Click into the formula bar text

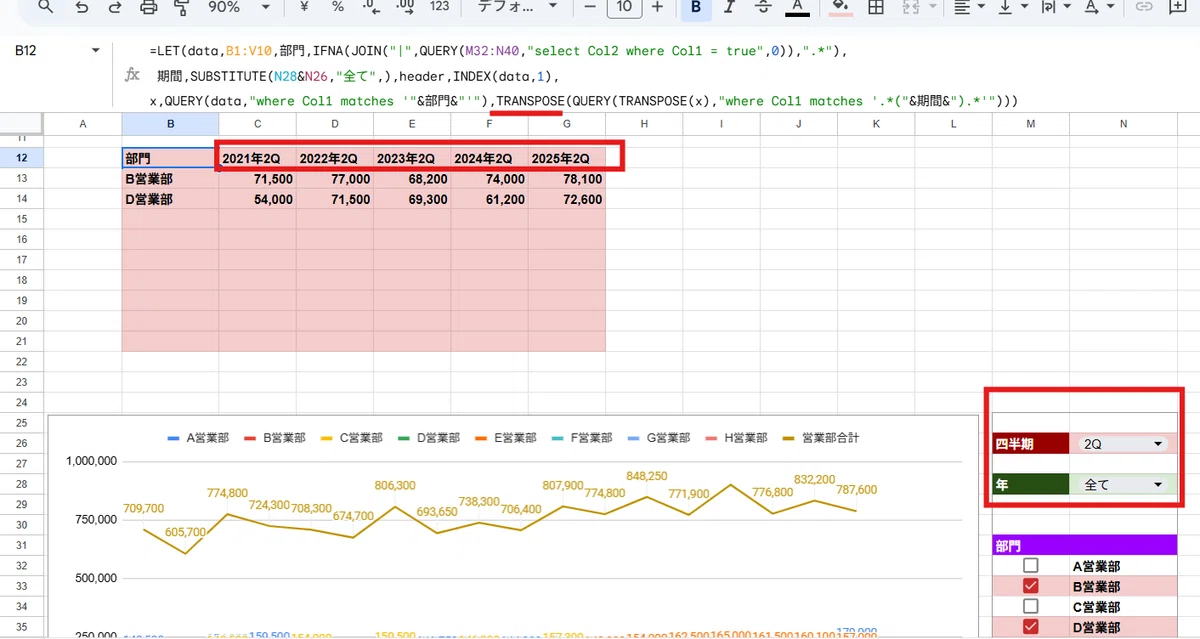pyautogui.click(x=582, y=75)
